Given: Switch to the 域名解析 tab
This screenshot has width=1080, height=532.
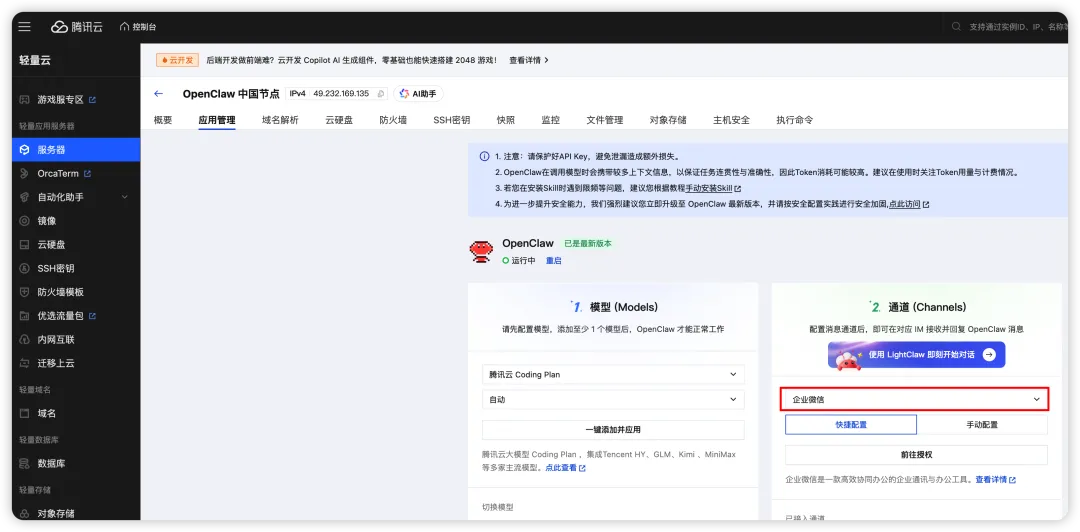Looking at the screenshot, I should (280, 120).
